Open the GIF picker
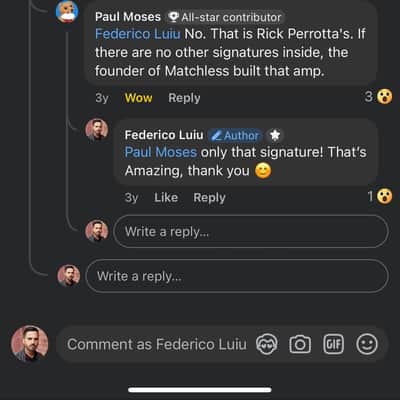 [333, 344]
